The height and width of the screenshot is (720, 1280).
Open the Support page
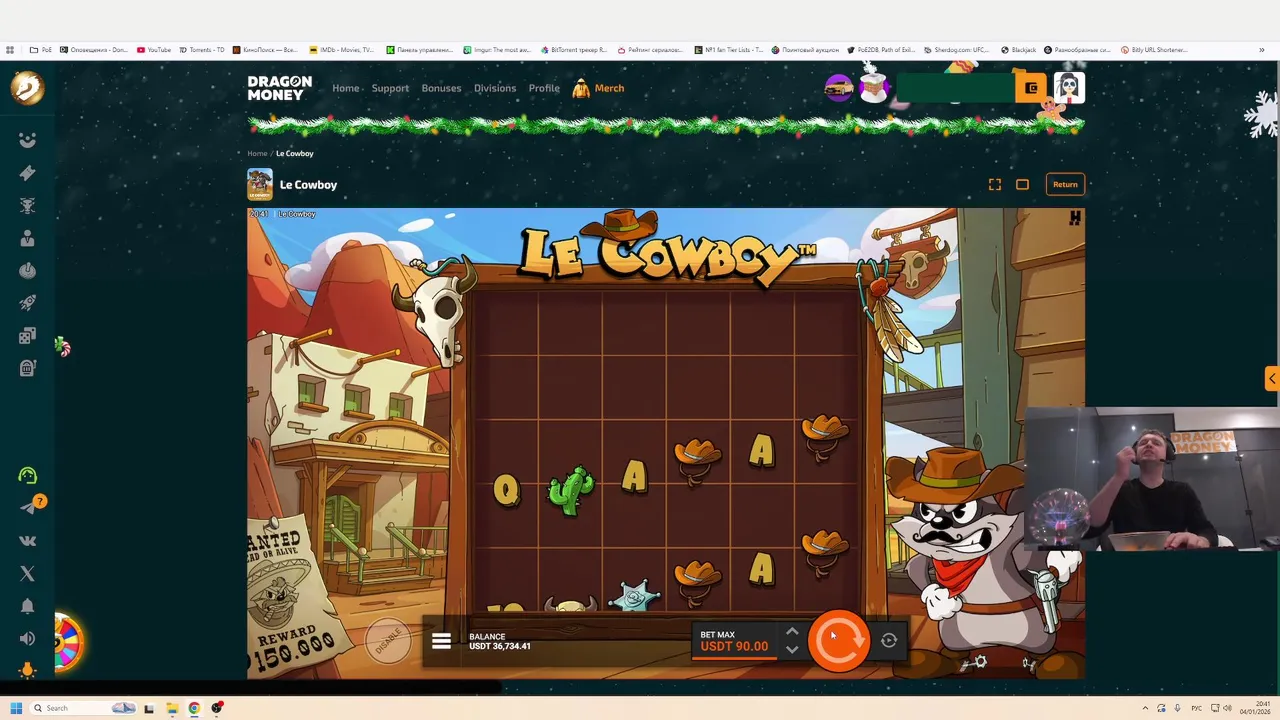(x=390, y=88)
